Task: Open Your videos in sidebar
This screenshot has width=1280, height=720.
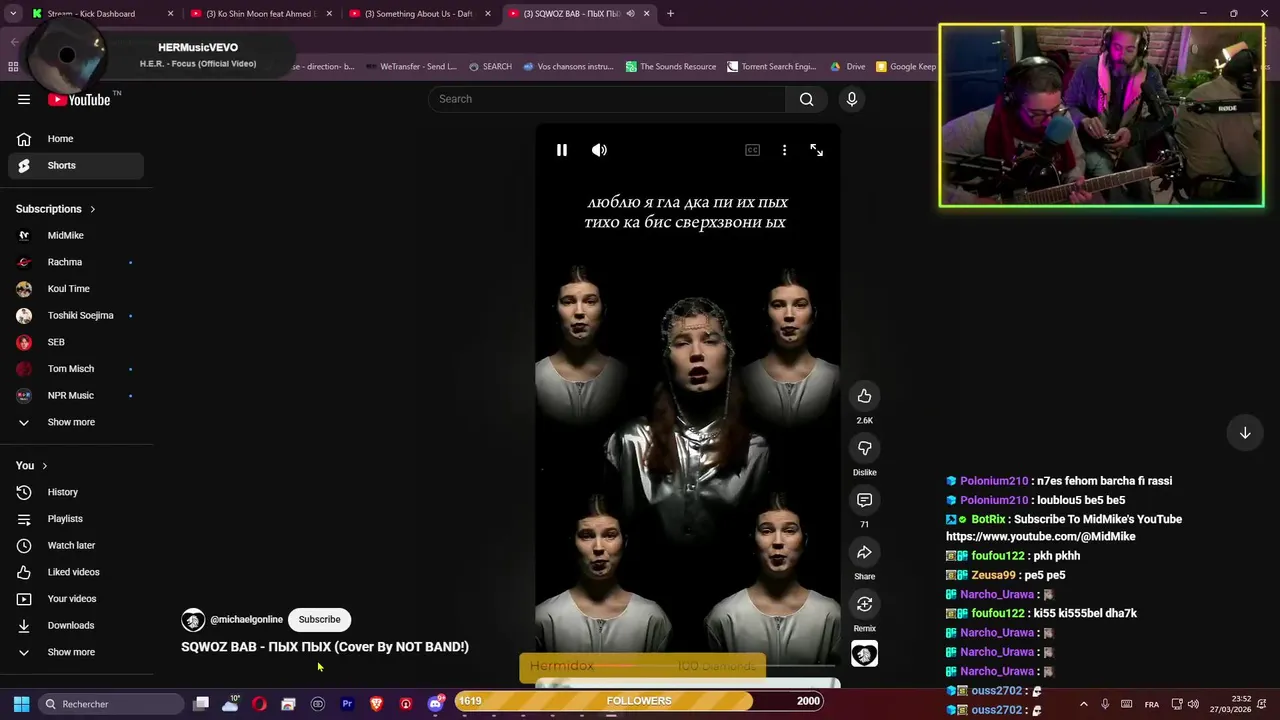Action: click(x=76, y=599)
